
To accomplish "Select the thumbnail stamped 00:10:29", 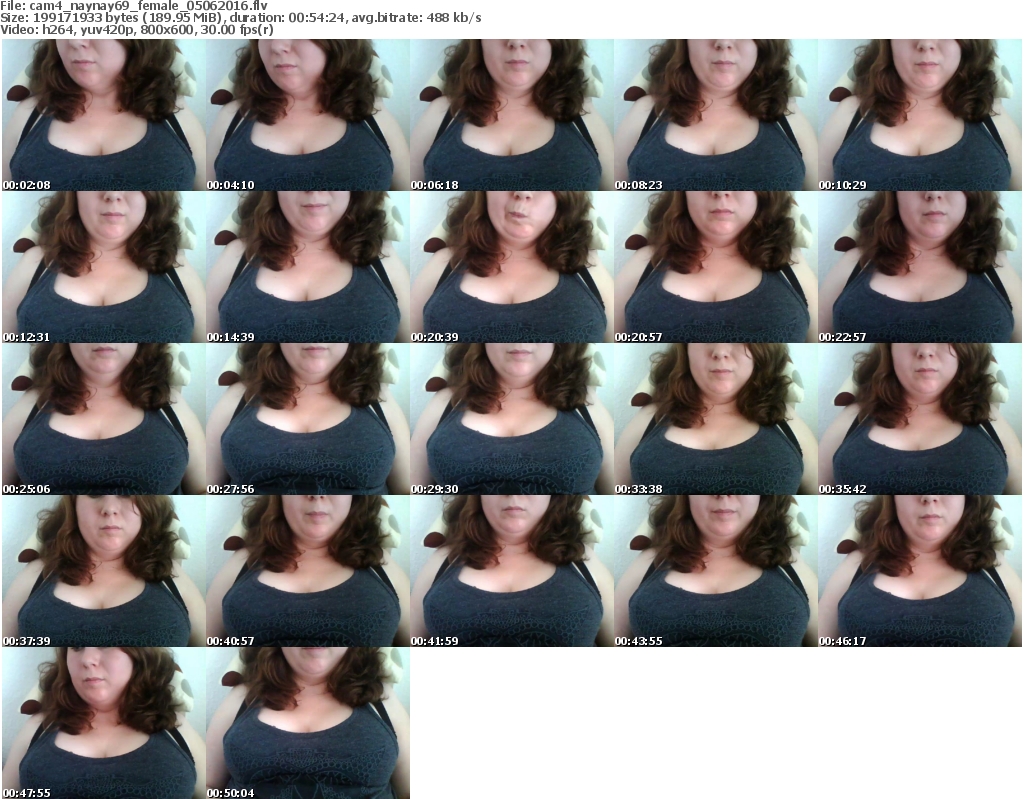I will pos(920,115).
